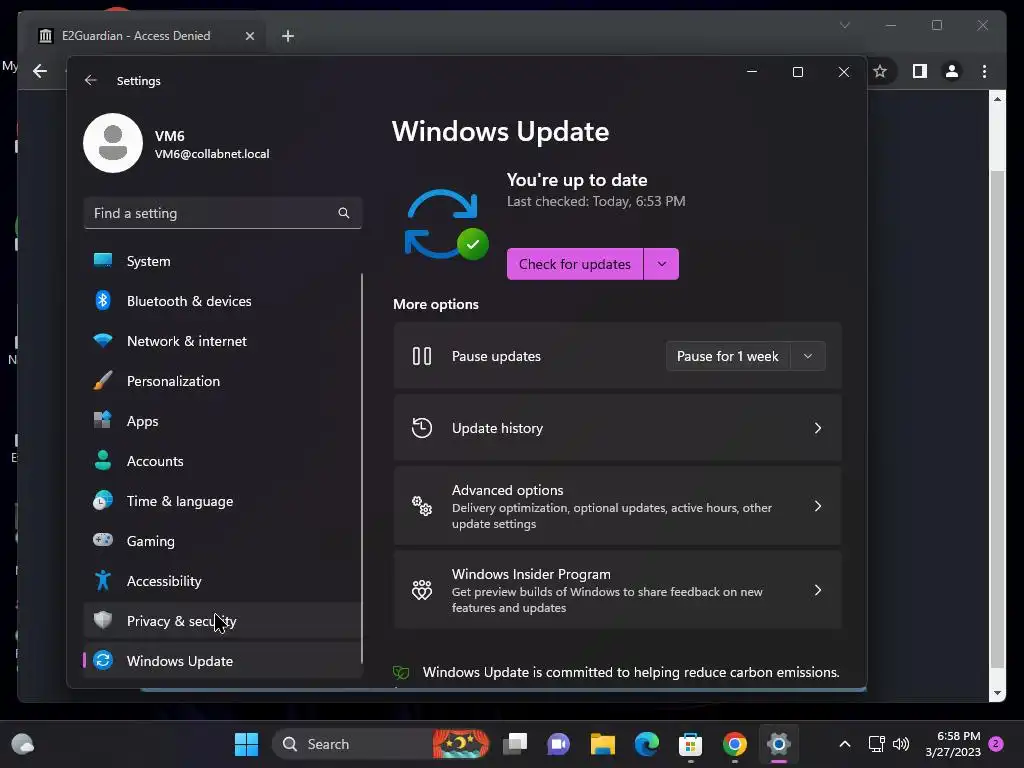Click the System monitor icon

103,260
